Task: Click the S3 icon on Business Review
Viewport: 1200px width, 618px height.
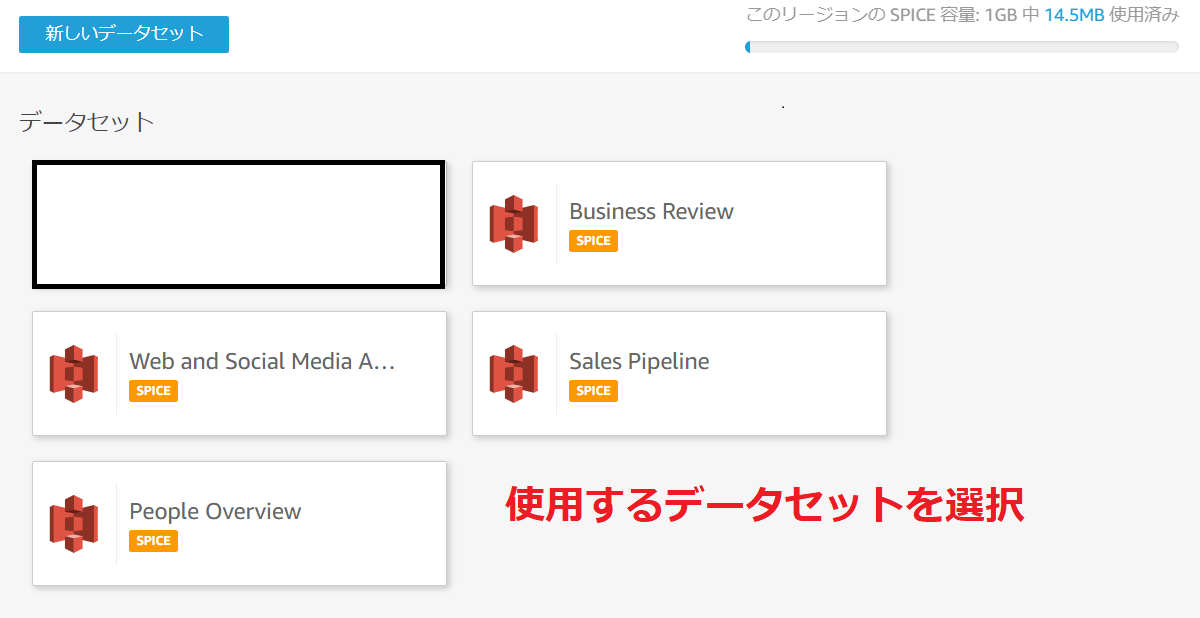Action: pyautogui.click(x=514, y=224)
